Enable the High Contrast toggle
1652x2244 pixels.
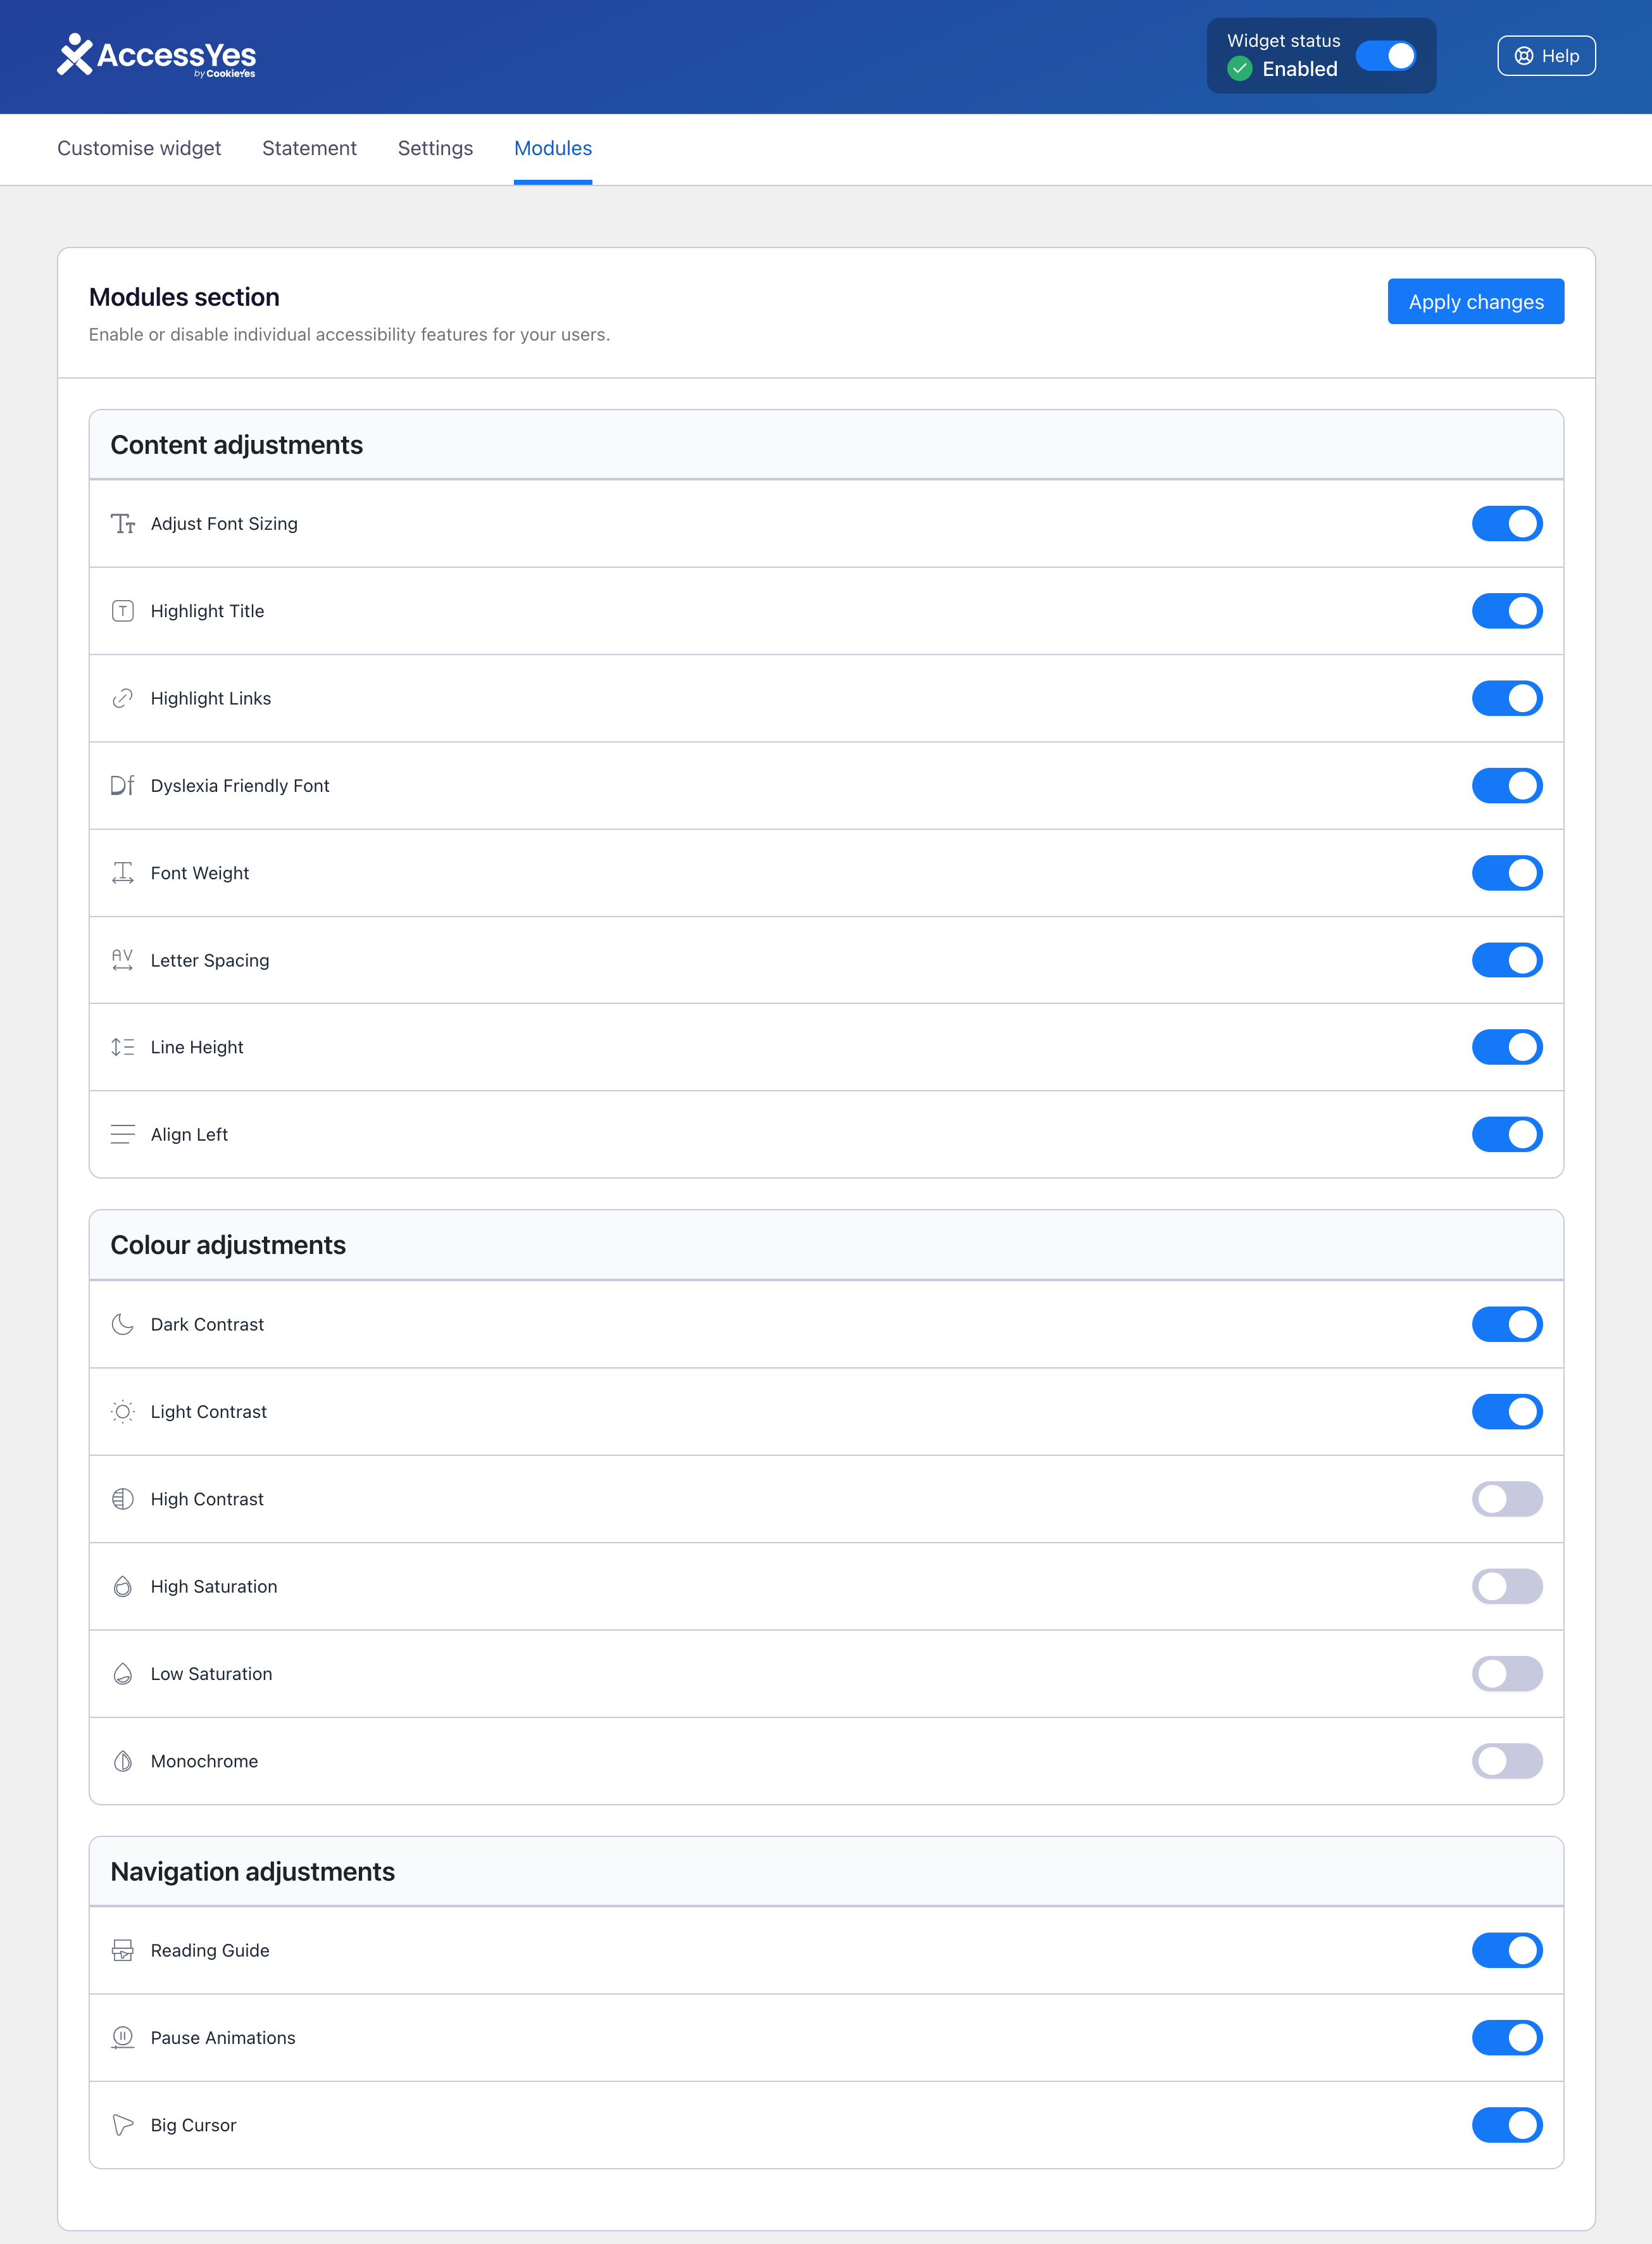click(x=1506, y=1499)
